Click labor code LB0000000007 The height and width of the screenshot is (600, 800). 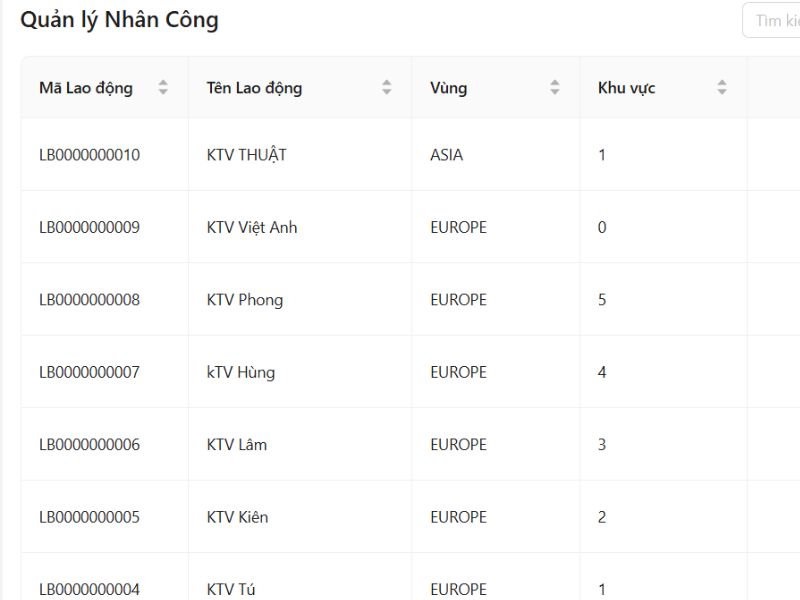90,372
